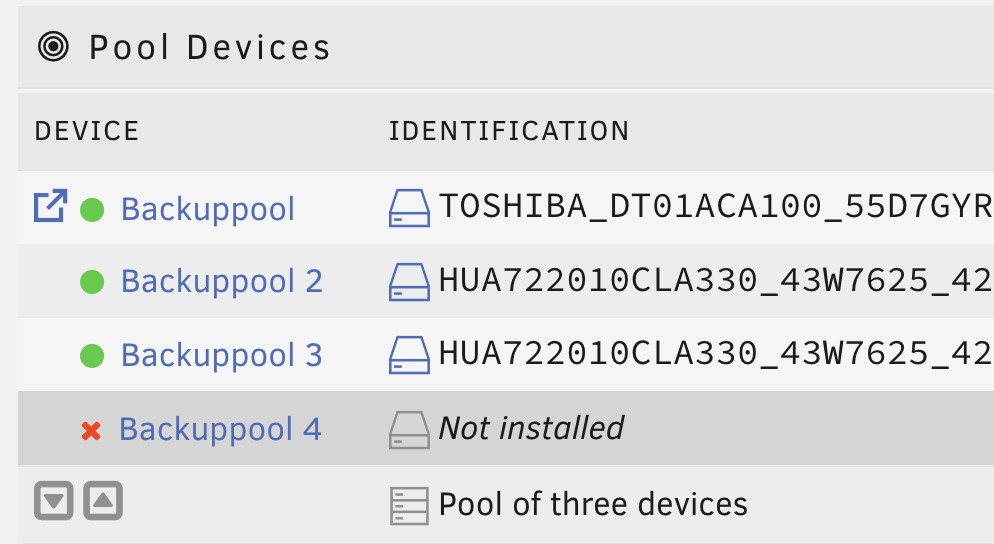This screenshot has width=994, height=544.
Task: Open the Backuppool 4 device link
Action: tap(221, 429)
